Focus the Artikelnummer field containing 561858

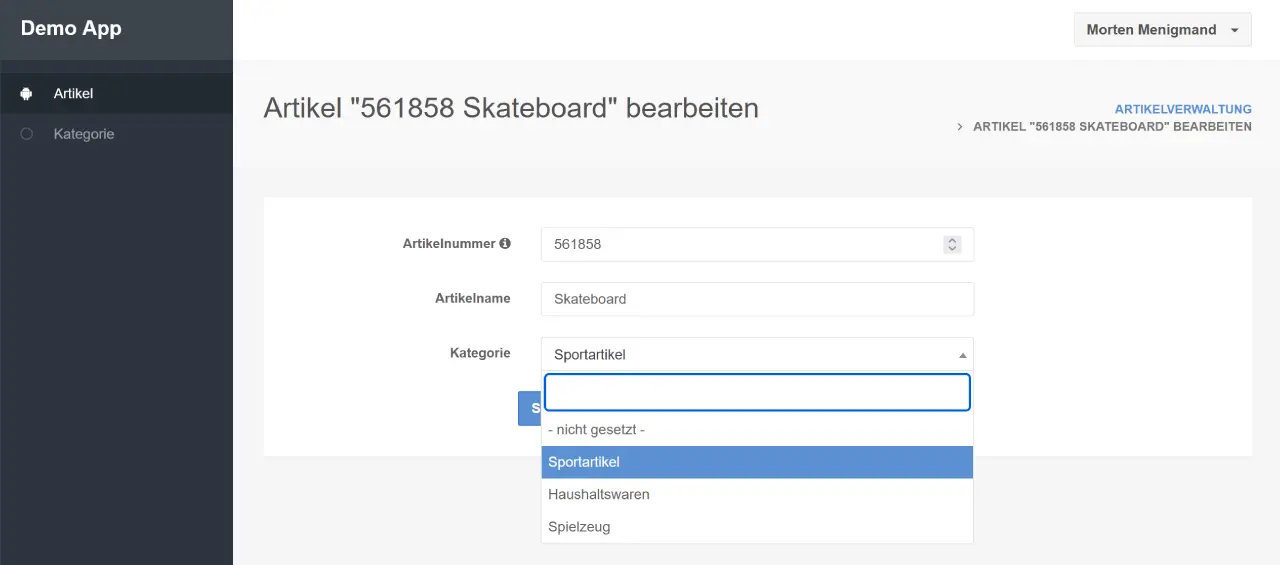[740, 244]
